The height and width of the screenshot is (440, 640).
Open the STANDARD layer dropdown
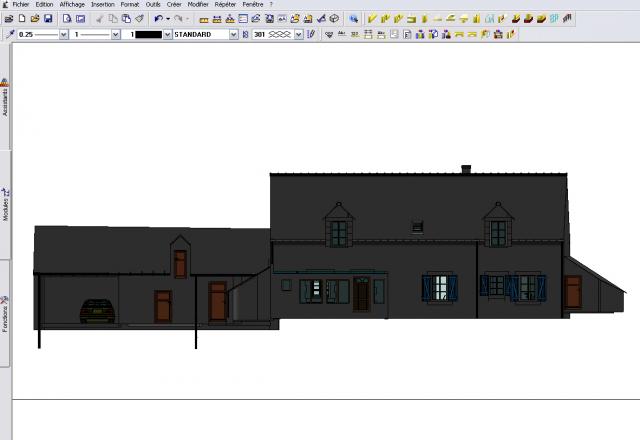point(233,35)
